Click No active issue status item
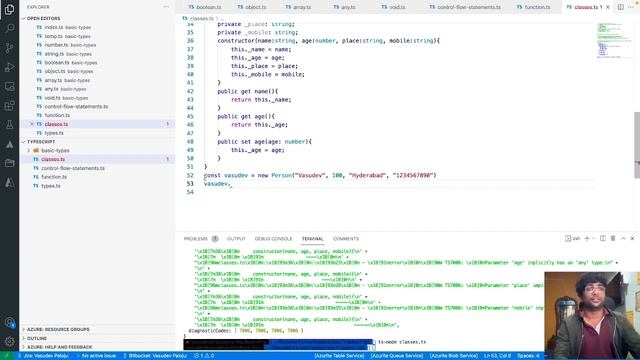Viewport: 640px width, 360px height. pos(96,356)
